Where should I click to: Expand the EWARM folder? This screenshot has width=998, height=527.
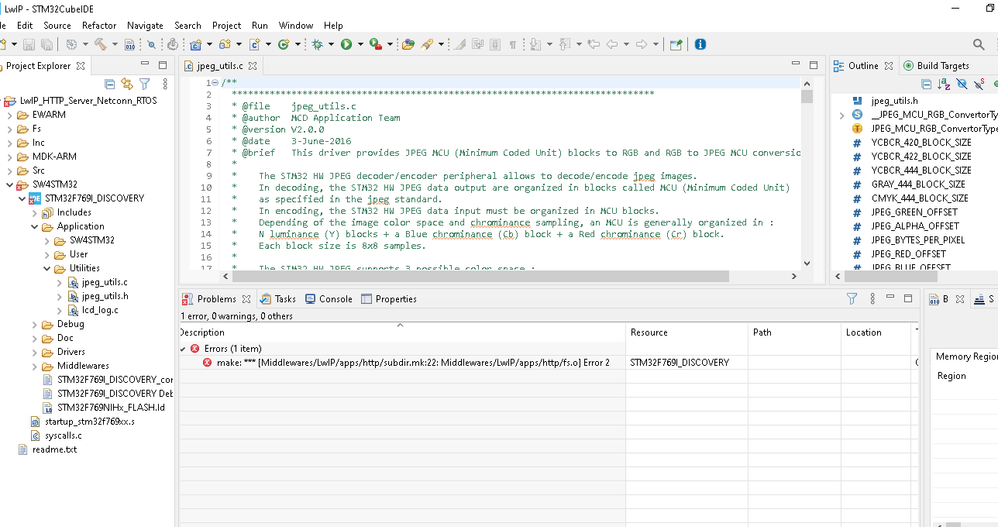click(x=10, y=115)
